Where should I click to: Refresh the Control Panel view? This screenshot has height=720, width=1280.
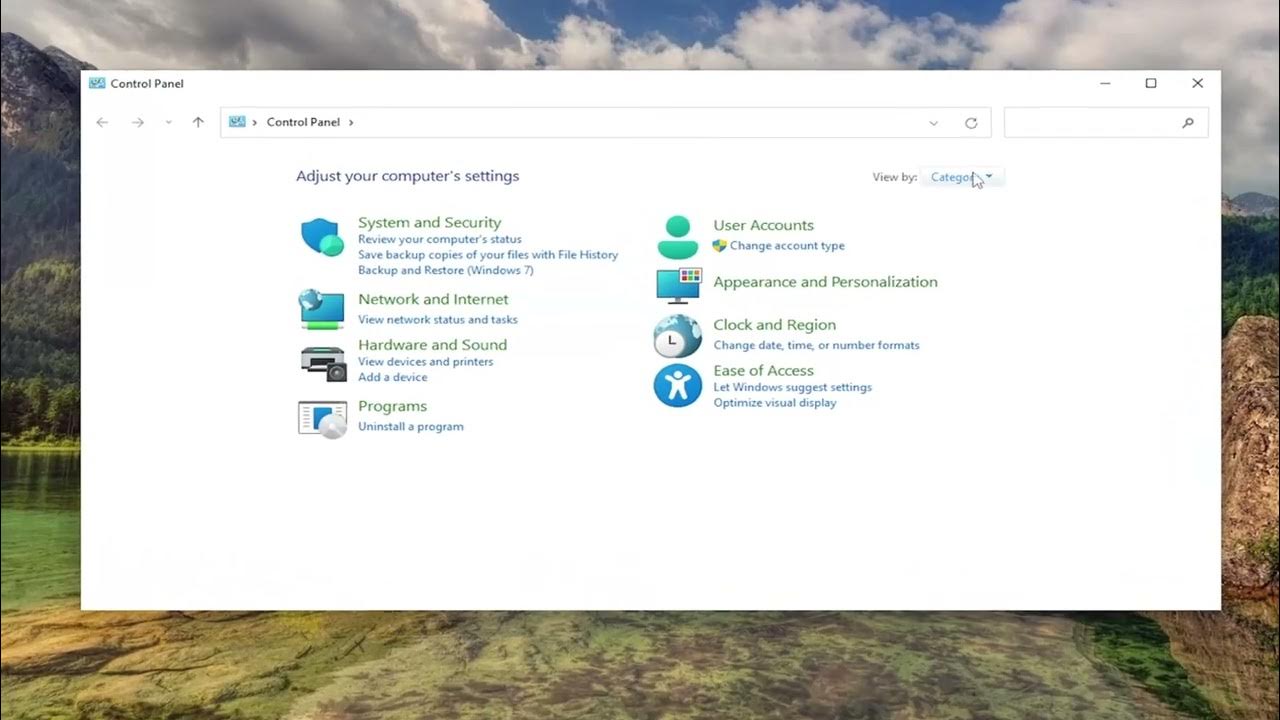(x=971, y=123)
